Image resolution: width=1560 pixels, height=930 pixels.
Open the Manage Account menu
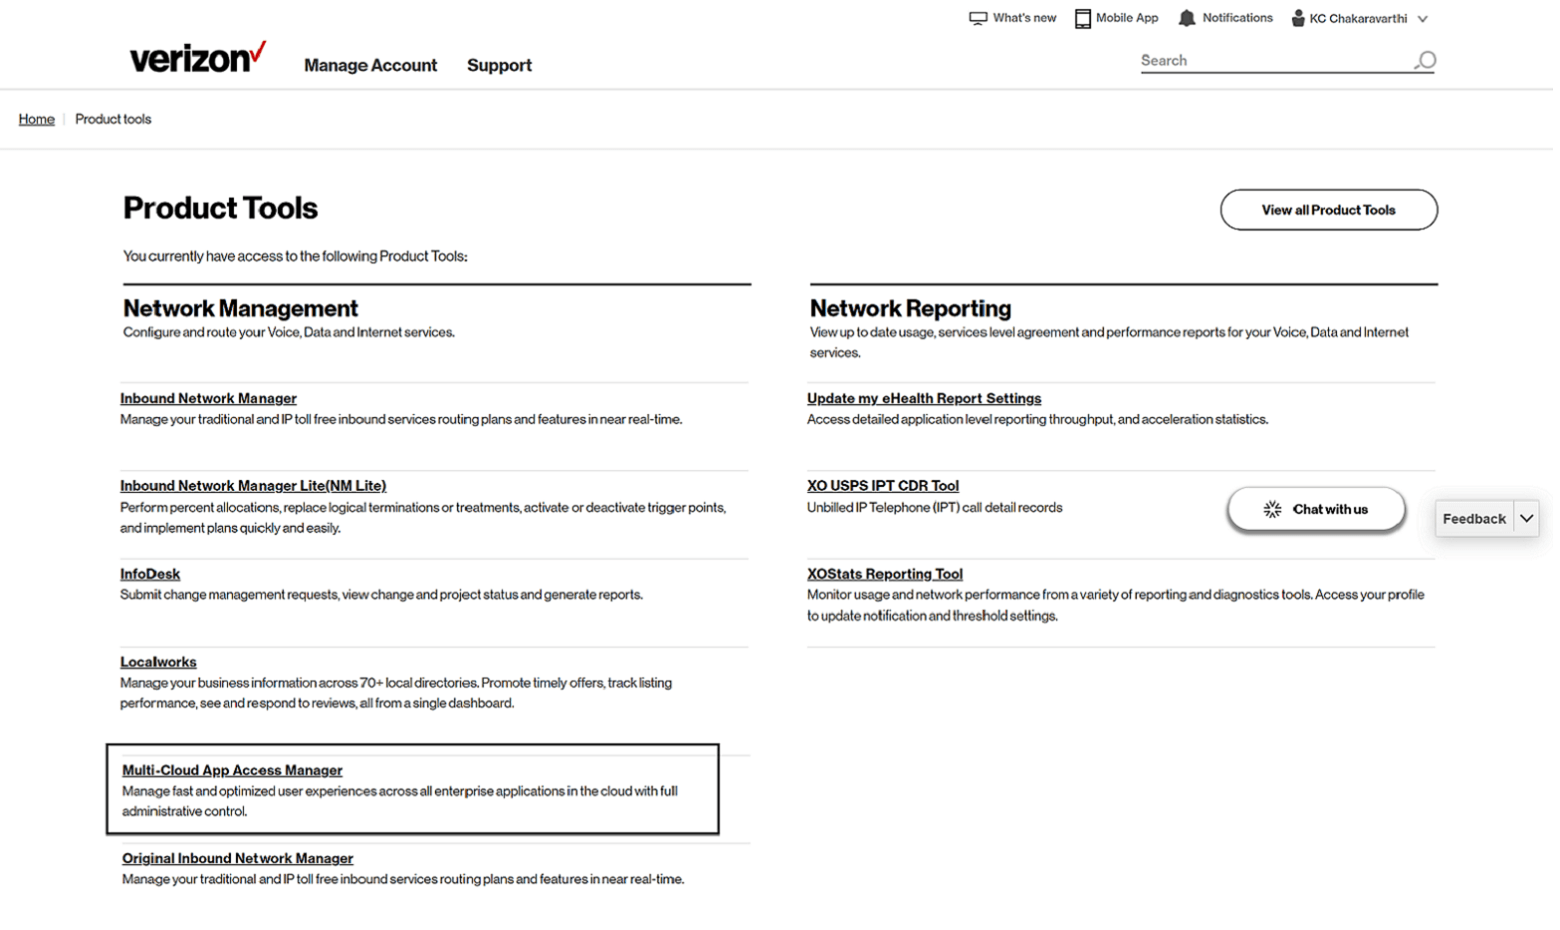370,65
